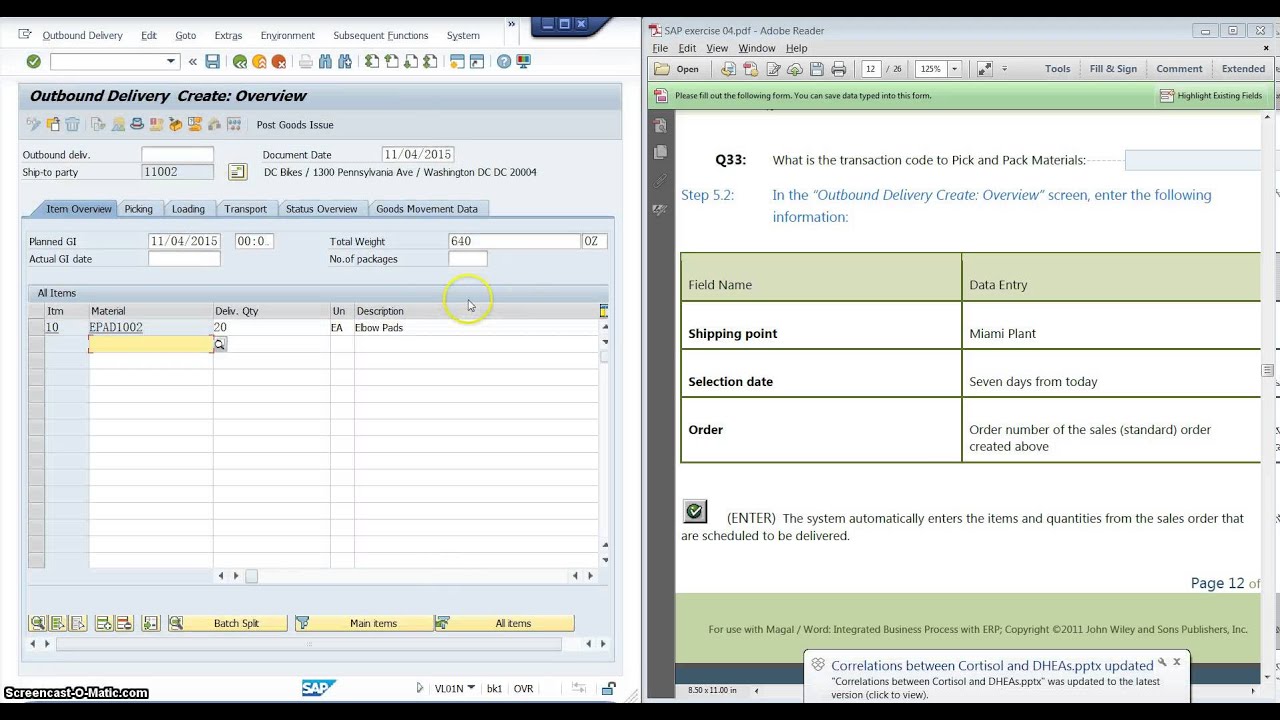Click the Adobe Reader vertical scrollbar thumb
The height and width of the screenshot is (720, 1280).
[1267, 371]
